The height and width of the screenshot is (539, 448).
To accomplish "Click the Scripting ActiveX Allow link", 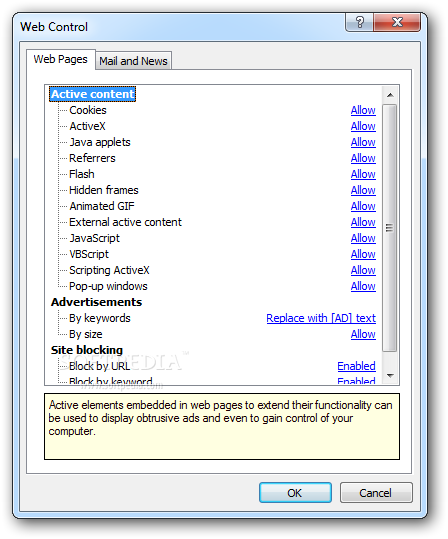I will (x=363, y=270).
